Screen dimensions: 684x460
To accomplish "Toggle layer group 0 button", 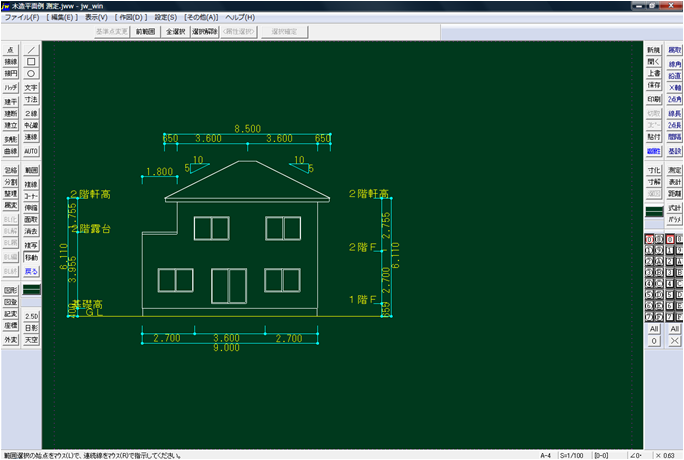I will 653,341.
